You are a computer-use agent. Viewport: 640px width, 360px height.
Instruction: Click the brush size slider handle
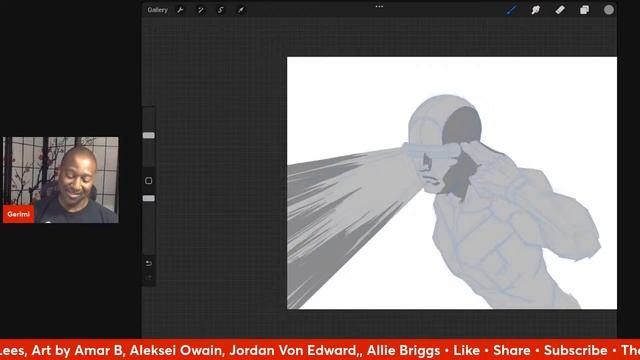(x=149, y=135)
